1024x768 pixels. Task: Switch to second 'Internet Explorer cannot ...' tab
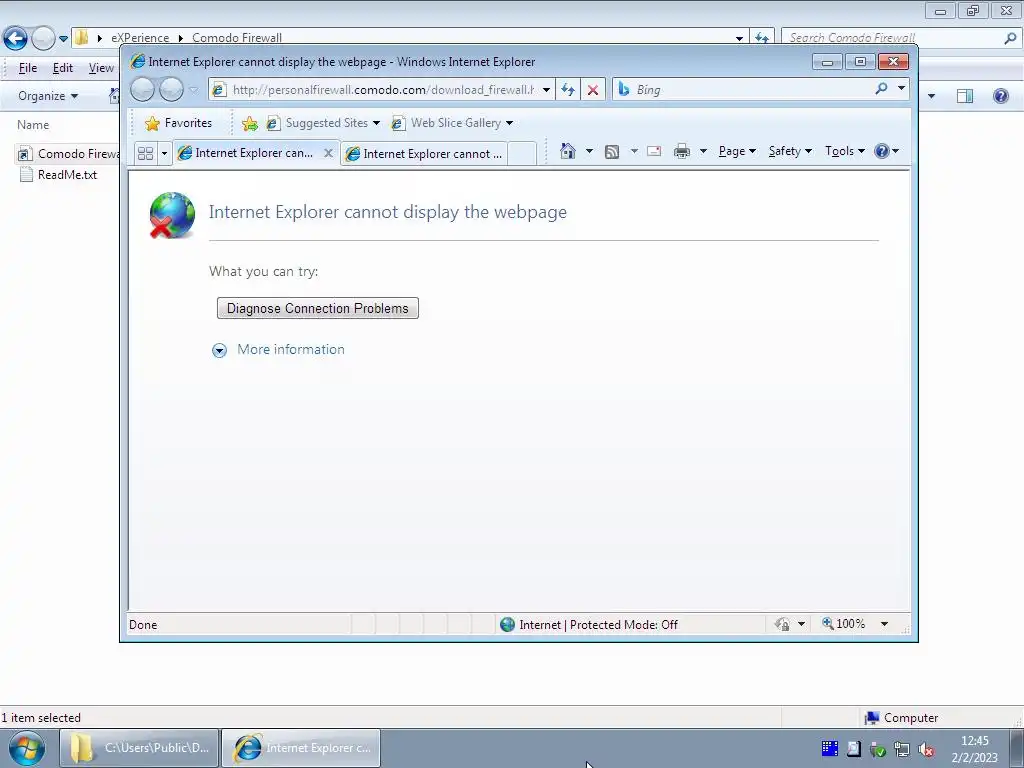click(x=424, y=153)
